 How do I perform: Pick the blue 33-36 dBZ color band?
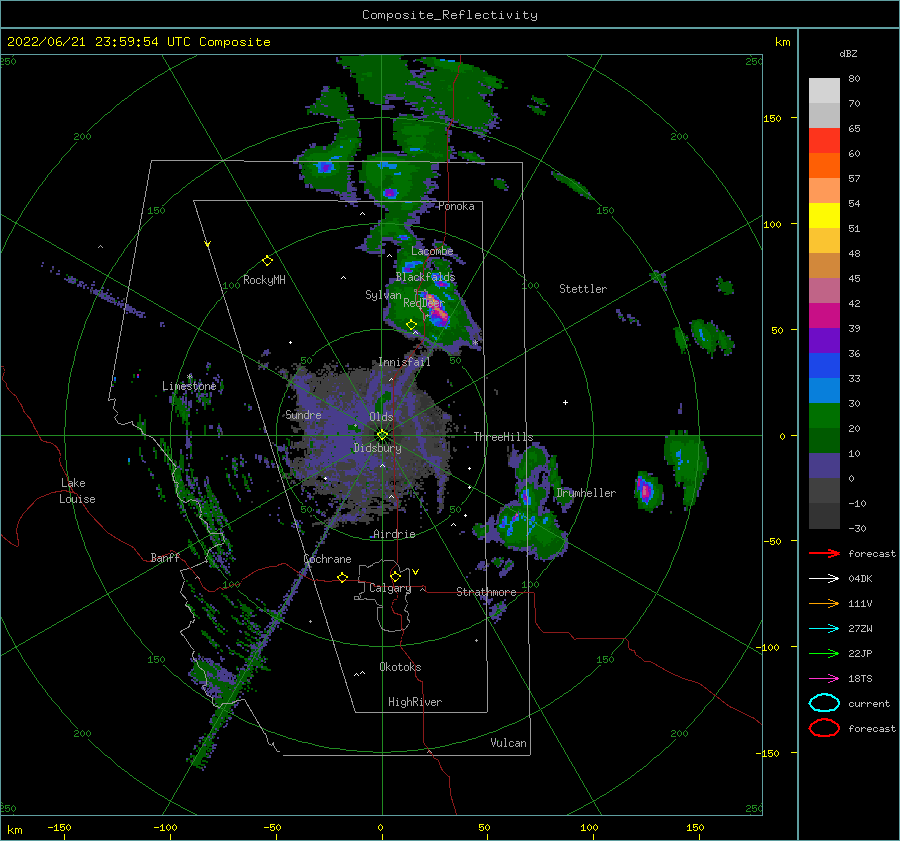tap(824, 365)
